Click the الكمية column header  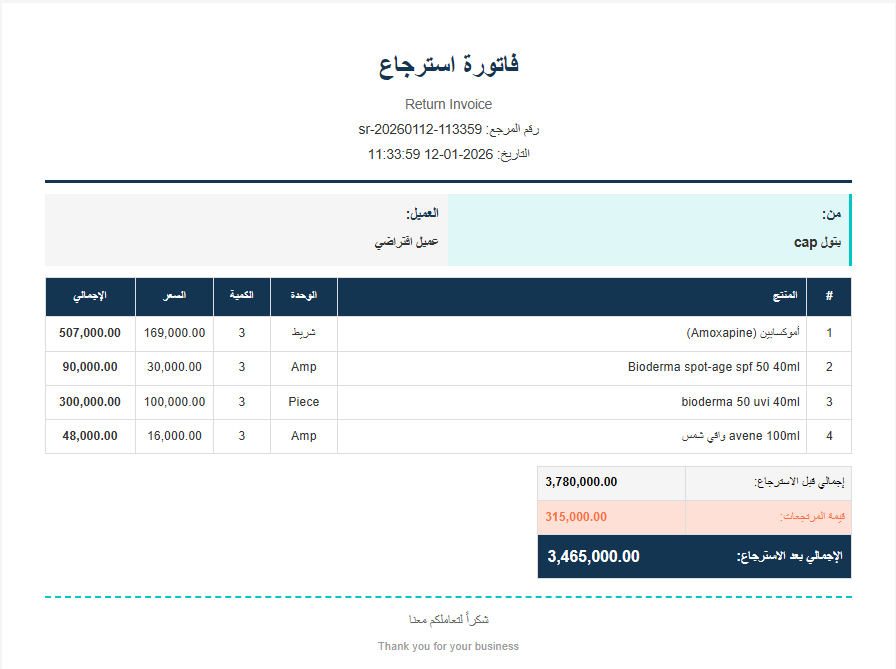click(242, 295)
